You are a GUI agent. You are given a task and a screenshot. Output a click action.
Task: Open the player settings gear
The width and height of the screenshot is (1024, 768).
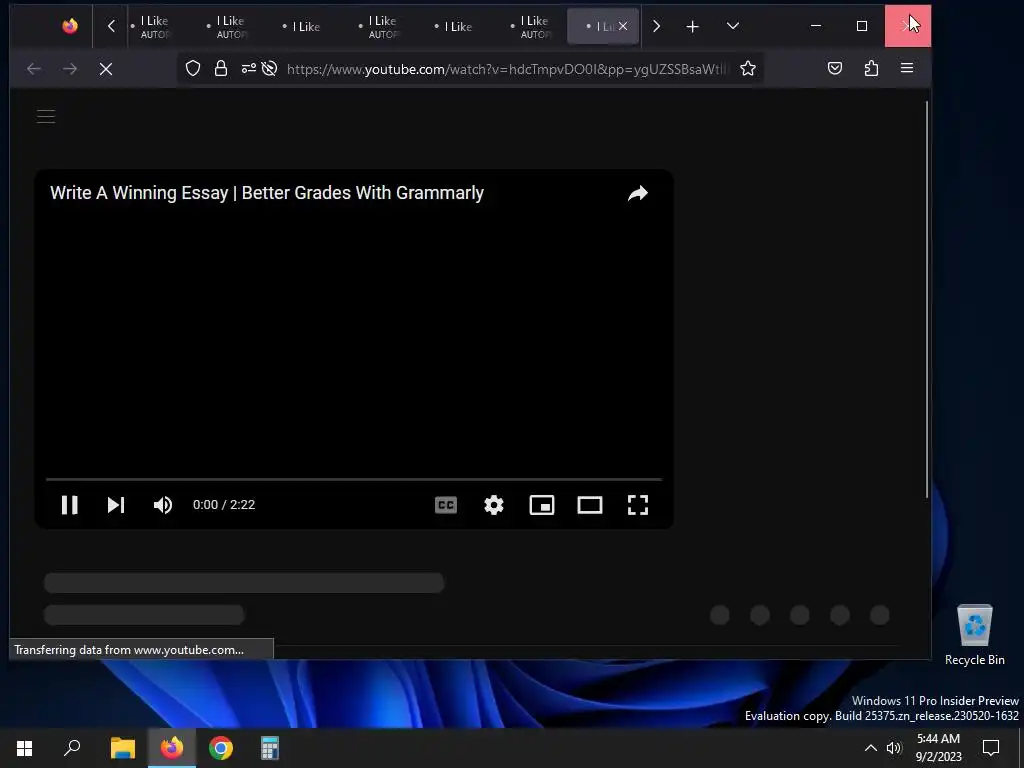pyautogui.click(x=494, y=505)
